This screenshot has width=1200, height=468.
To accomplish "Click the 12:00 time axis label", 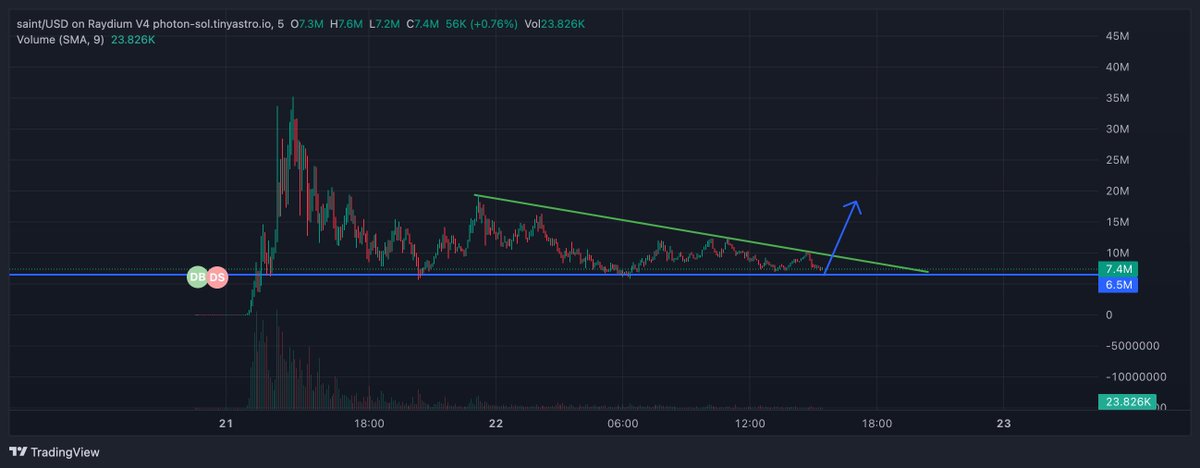I will tap(750, 425).
